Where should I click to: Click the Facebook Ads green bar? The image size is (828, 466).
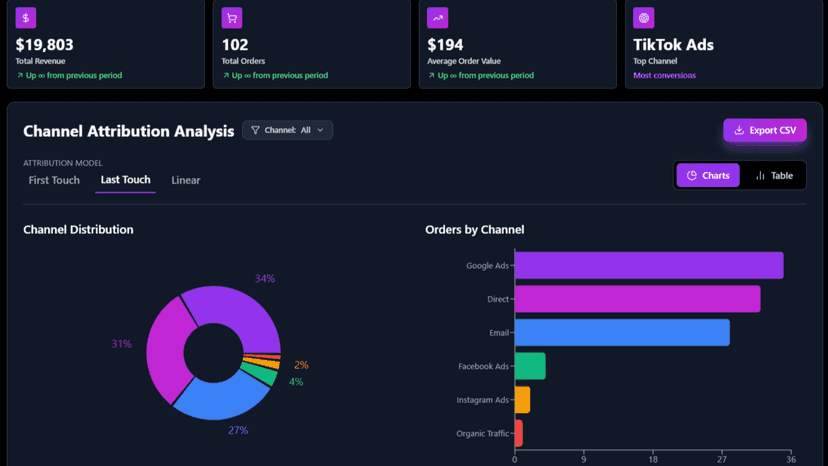(x=530, y=366)
